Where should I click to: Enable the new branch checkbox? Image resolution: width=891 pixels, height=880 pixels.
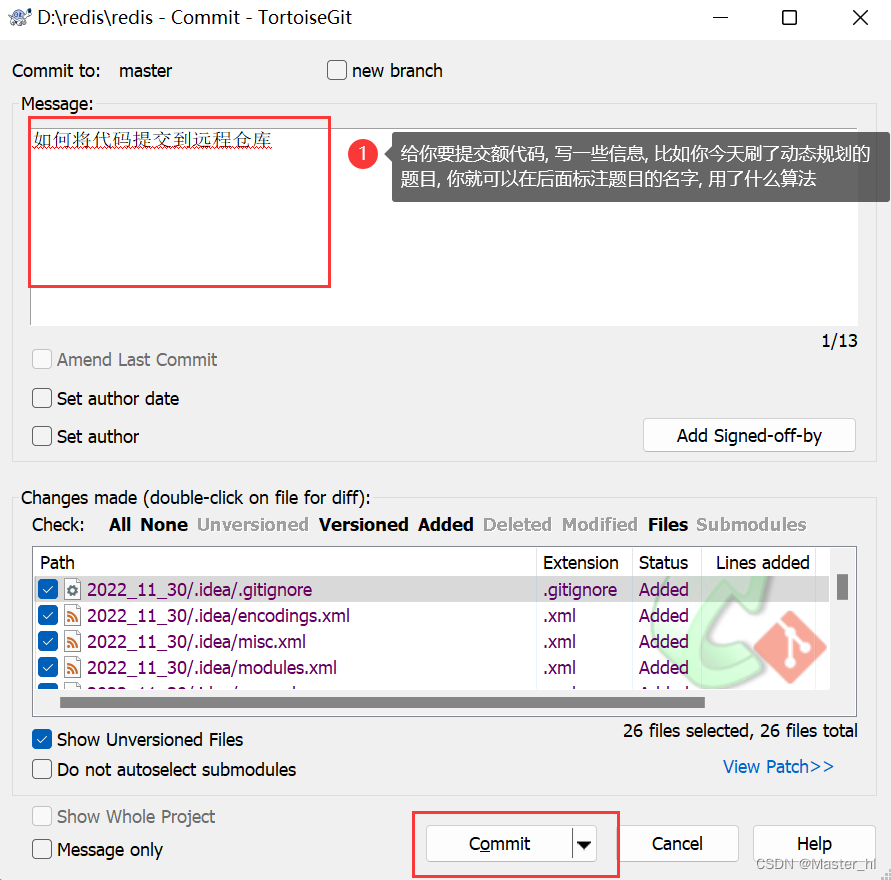[337, 70]
